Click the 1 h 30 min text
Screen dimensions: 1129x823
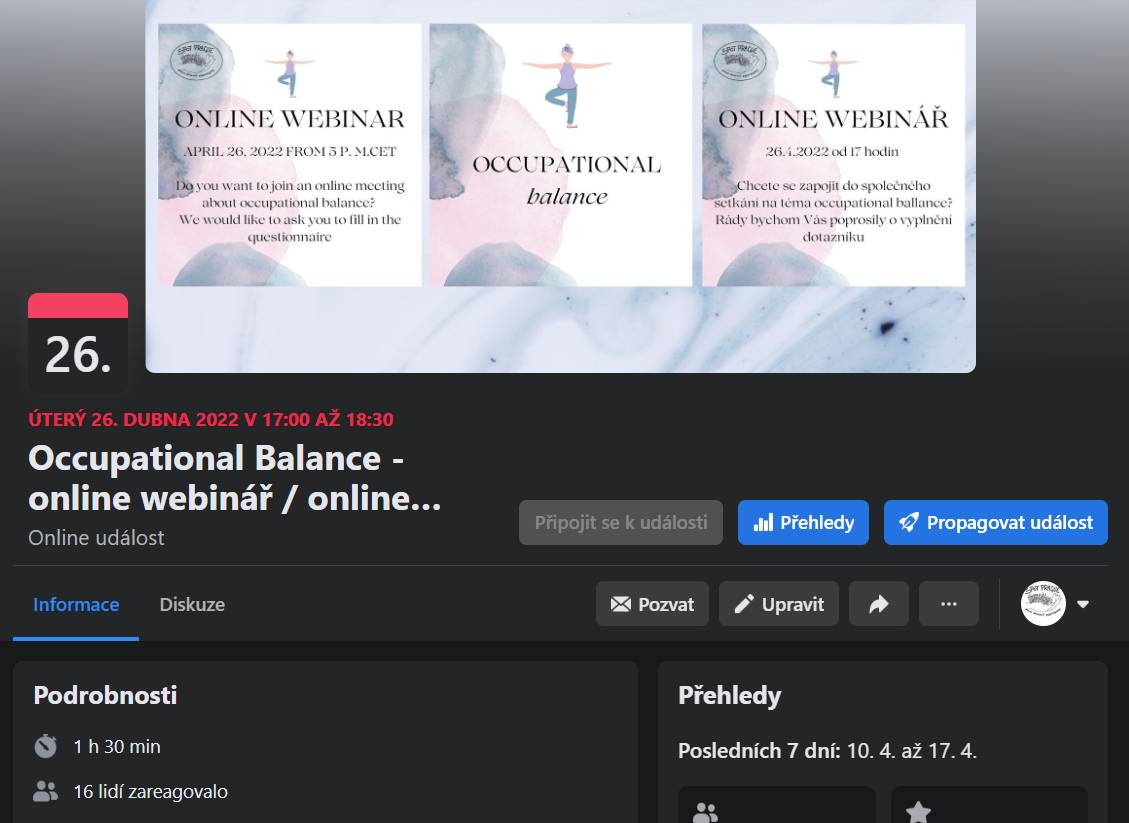tap(117, 747)
